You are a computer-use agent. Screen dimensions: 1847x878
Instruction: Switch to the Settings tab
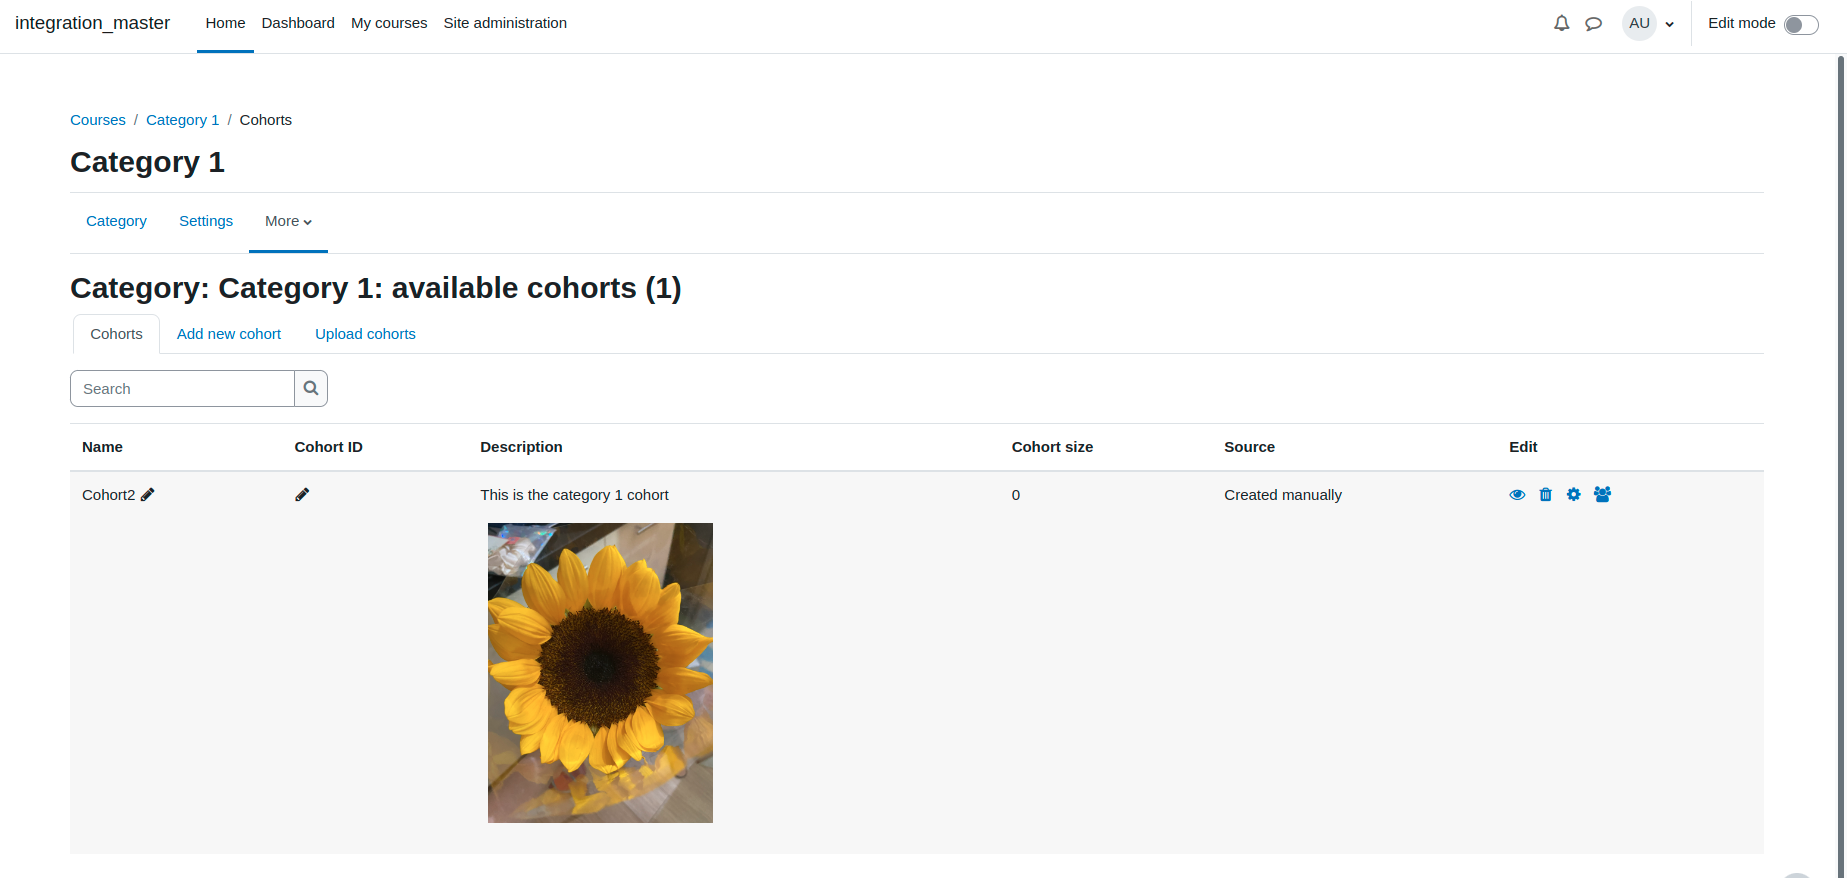(x=206, y=221)
